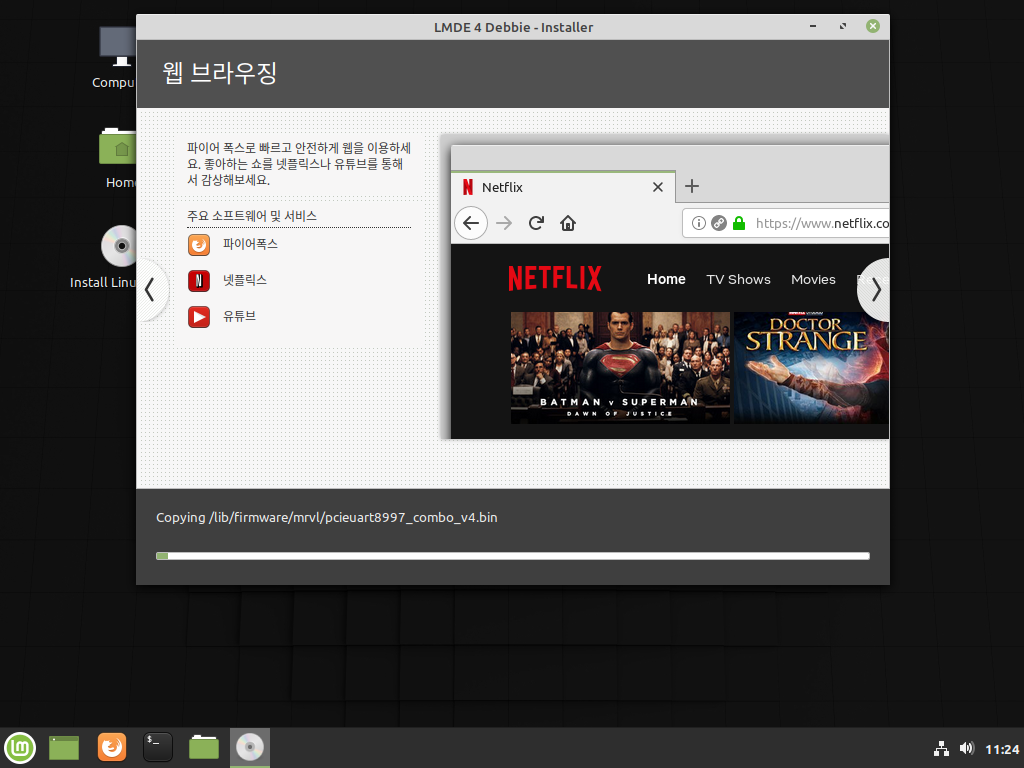Click the 유튜브 label
The height and width of the screenshot is (768, 1024).
(x=239, y=316)
